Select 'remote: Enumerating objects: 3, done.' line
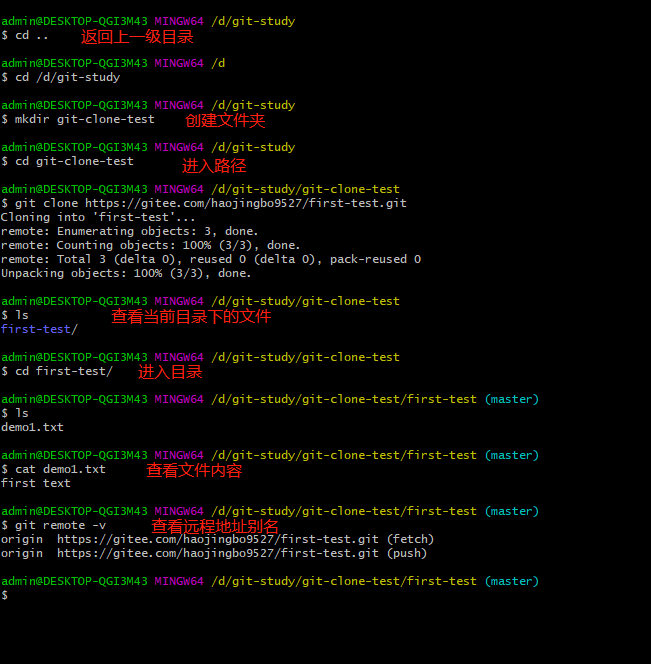The width and height of the screenshot is (651, 664). click(x=129, y=231)
